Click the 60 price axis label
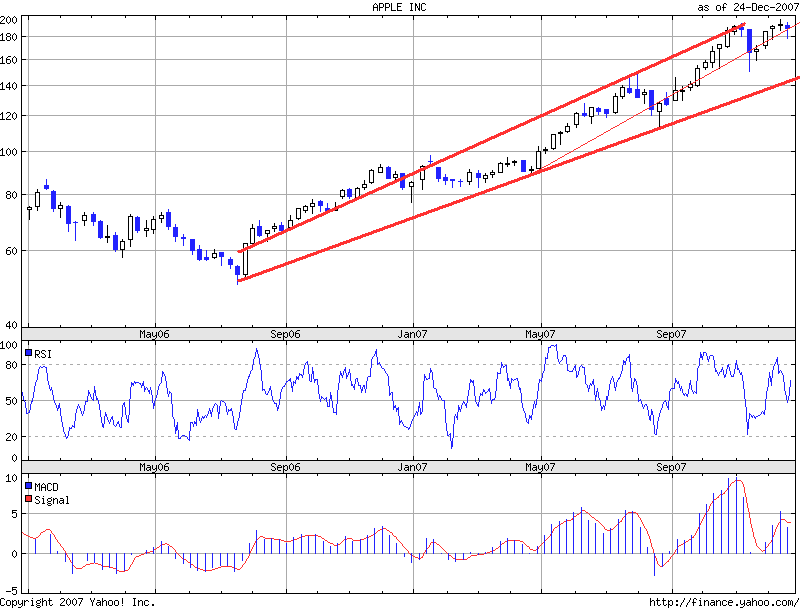Image resolution: width=804 pixels, height=614 pixels. pyautogui.click(x=12, y=251)
